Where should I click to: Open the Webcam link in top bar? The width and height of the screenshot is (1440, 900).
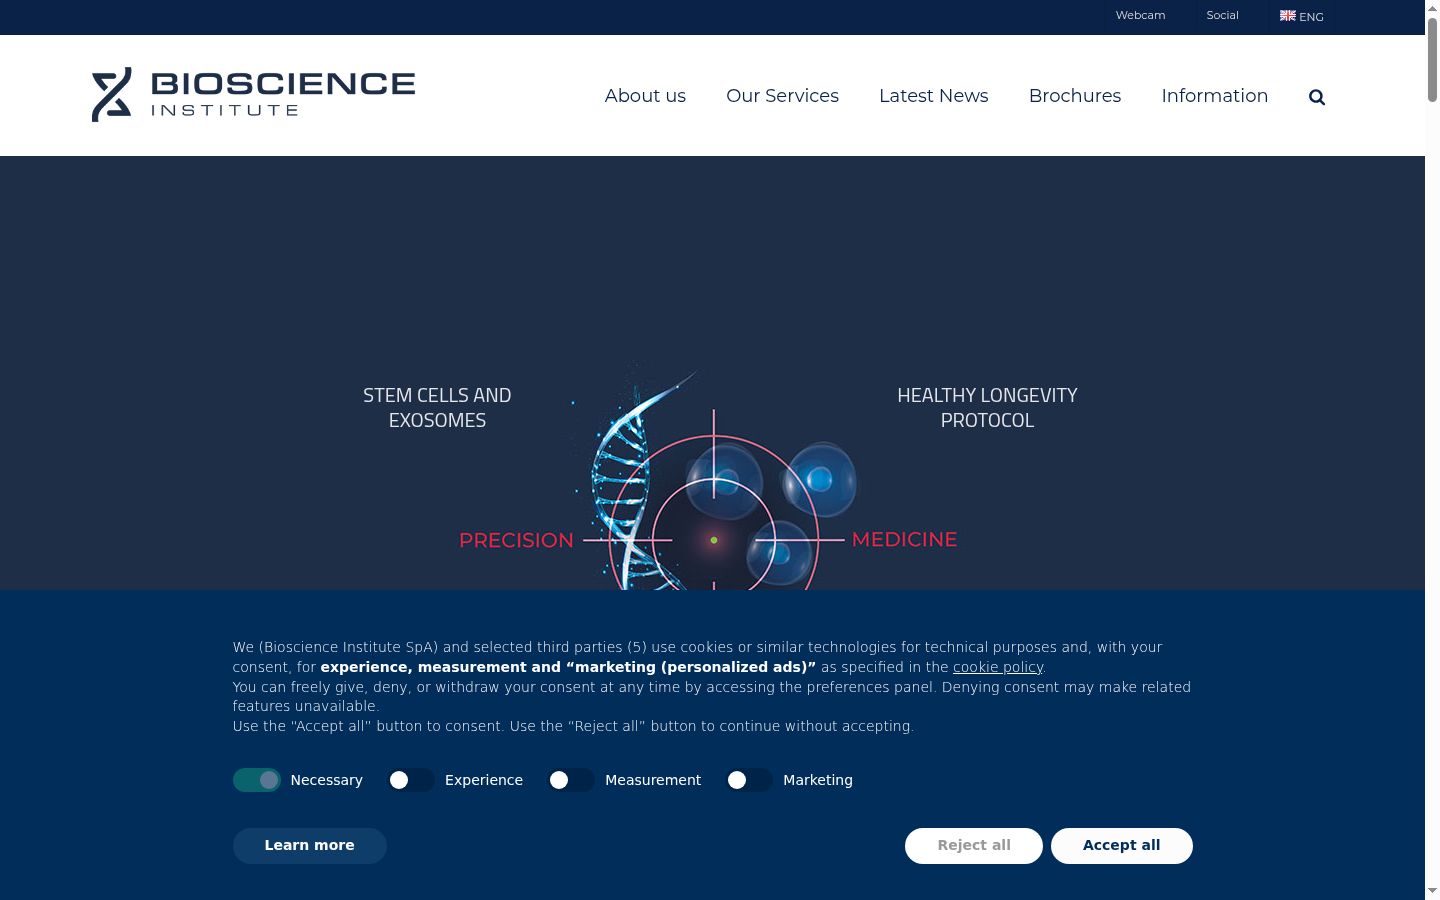coord(1141,15)
